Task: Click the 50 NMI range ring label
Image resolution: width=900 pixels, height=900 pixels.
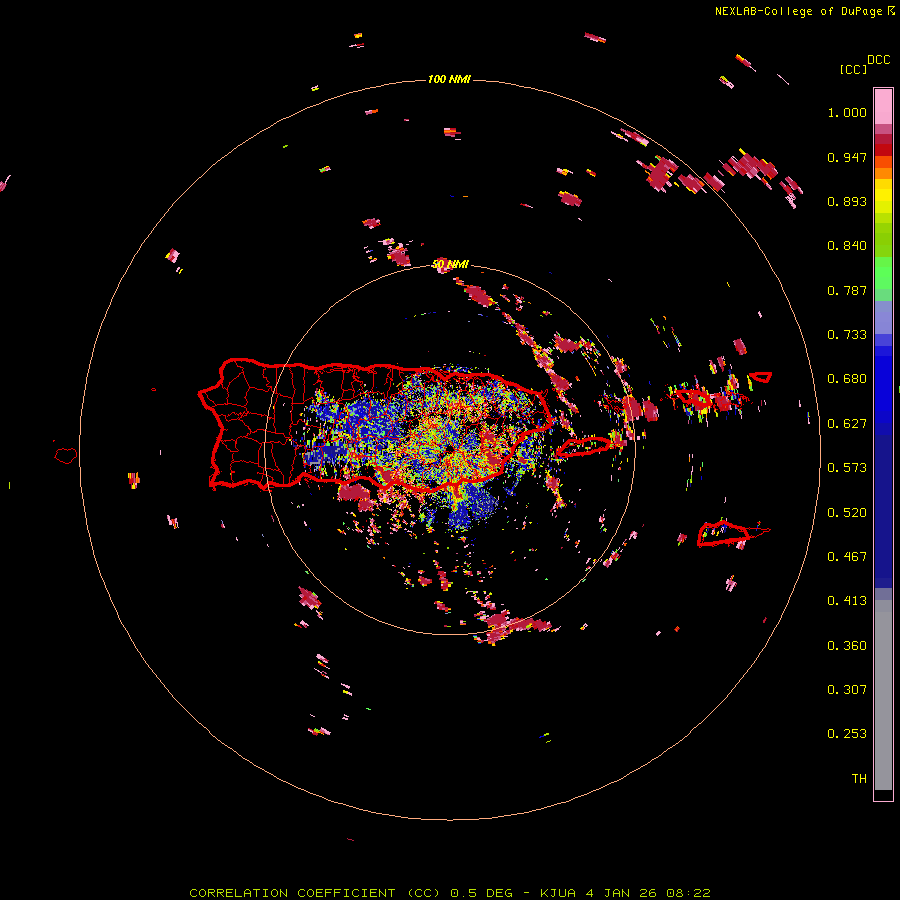Action: tap(450, 265)
